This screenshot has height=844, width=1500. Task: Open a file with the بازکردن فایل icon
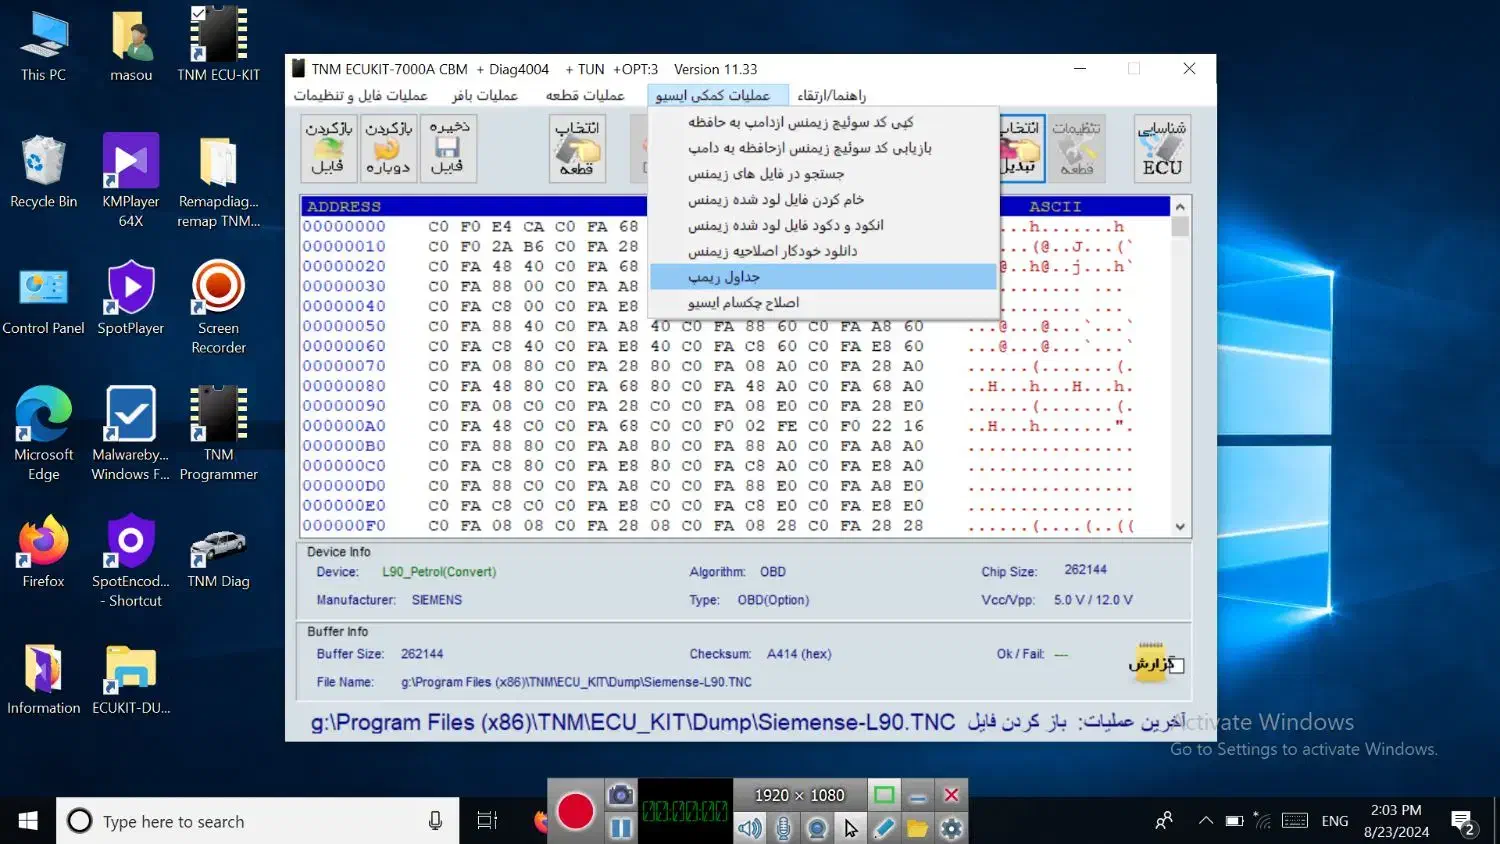tap(327, 148)
